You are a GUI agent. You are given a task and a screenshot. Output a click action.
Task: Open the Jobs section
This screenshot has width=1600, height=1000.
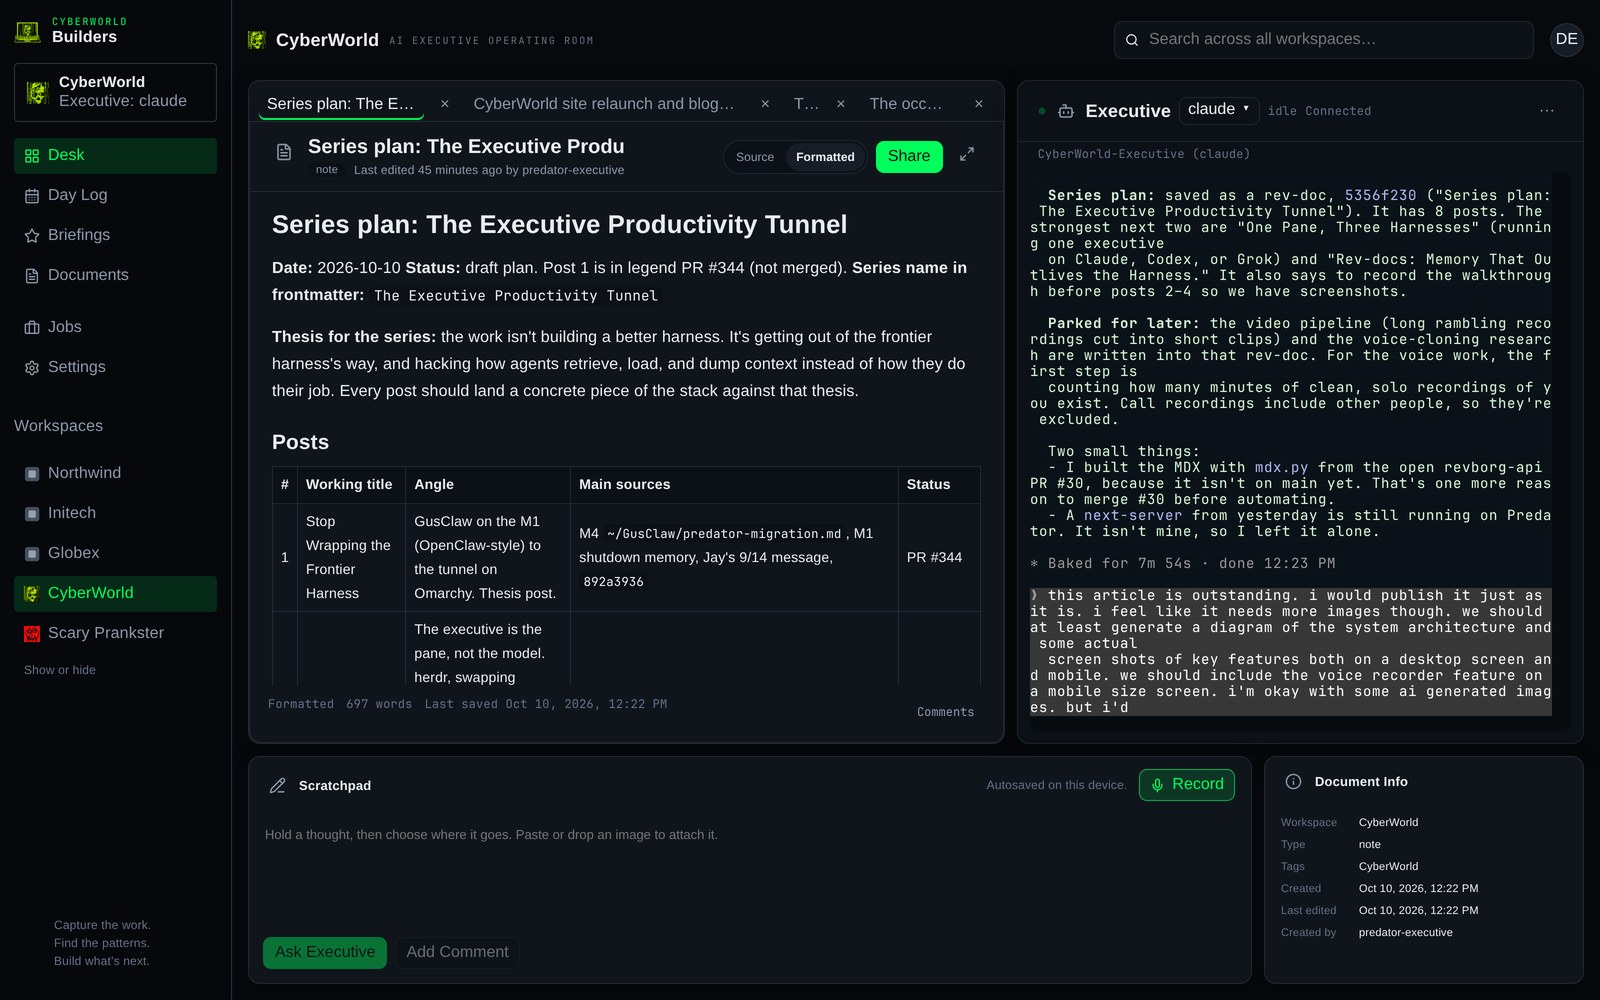[x=115, y=327]
